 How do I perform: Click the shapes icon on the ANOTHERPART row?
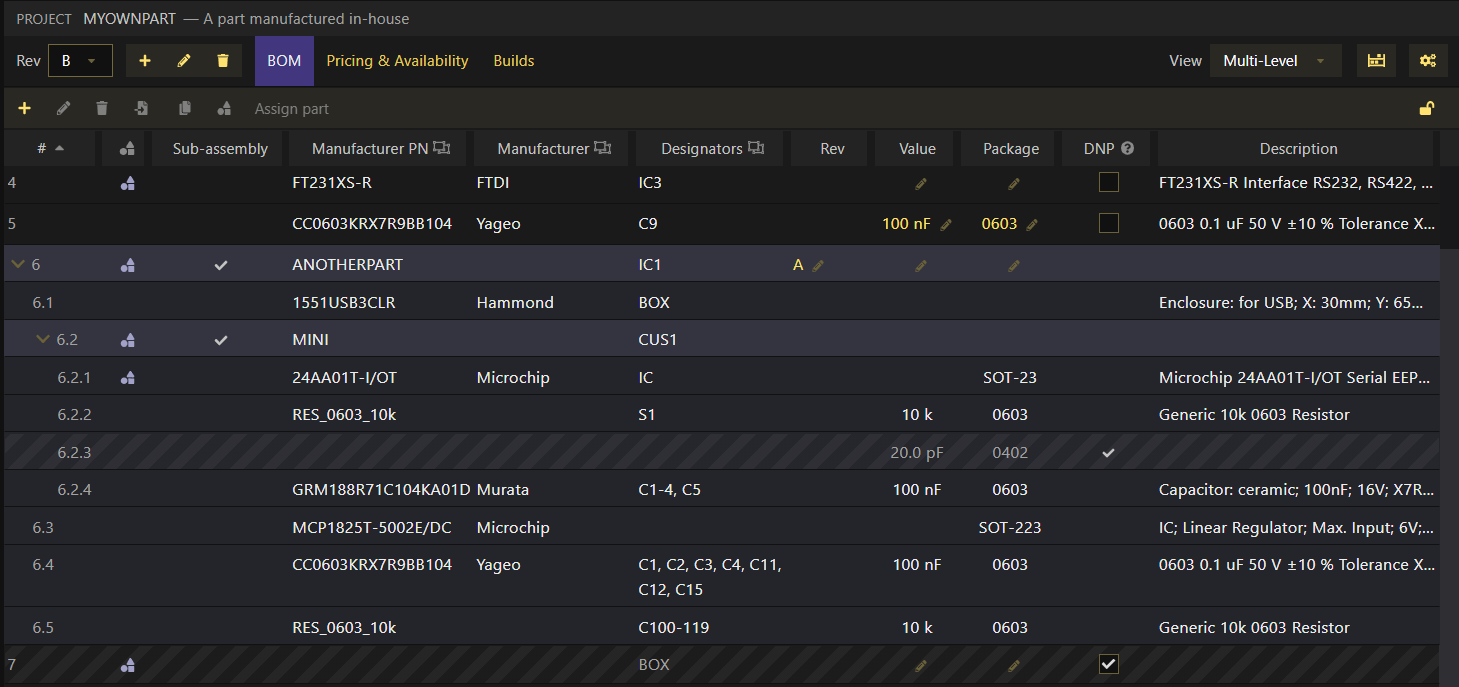coord(127,265)
